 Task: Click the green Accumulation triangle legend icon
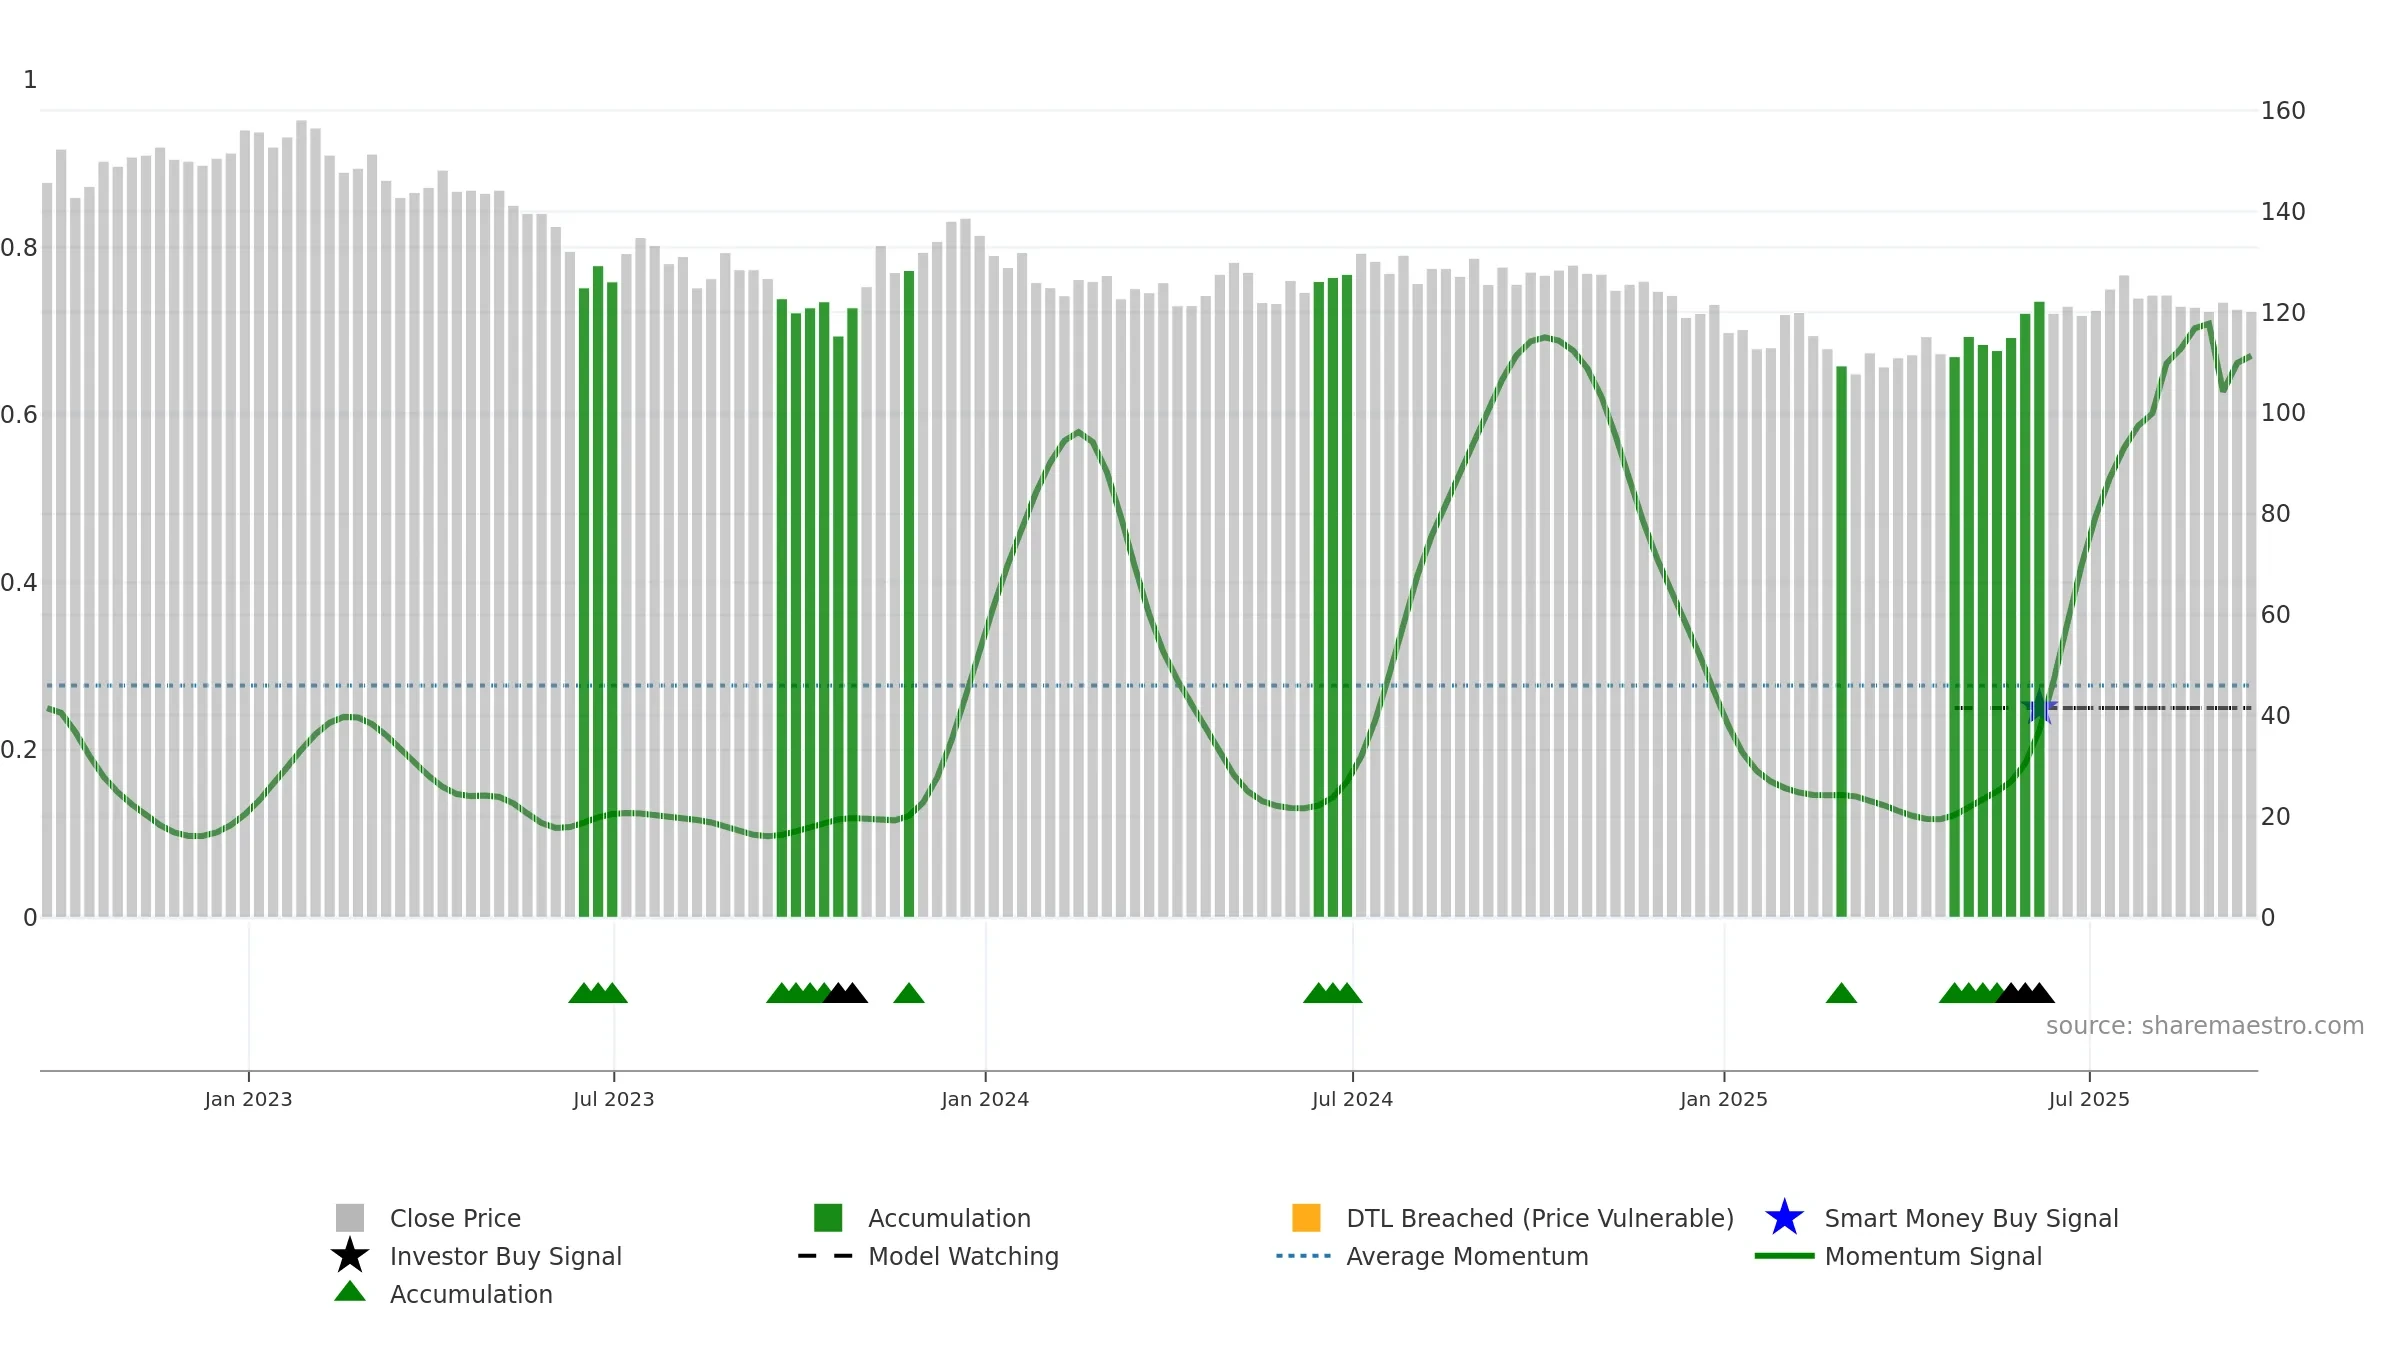click(x=350, y=1292)
